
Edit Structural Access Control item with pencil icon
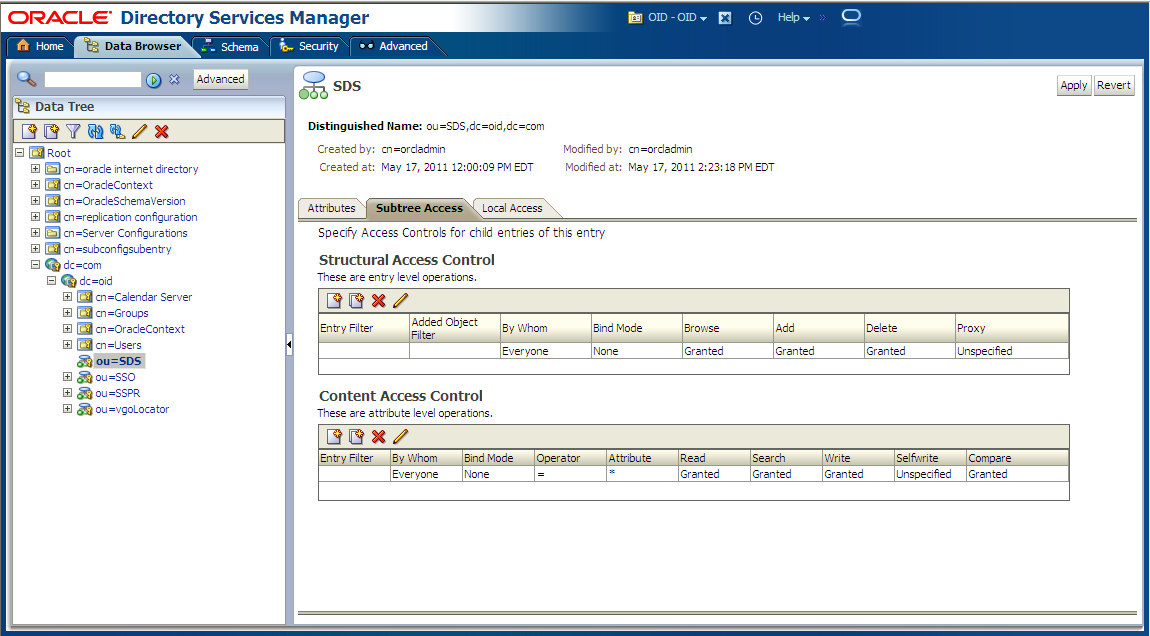click(x=400, y=300)
